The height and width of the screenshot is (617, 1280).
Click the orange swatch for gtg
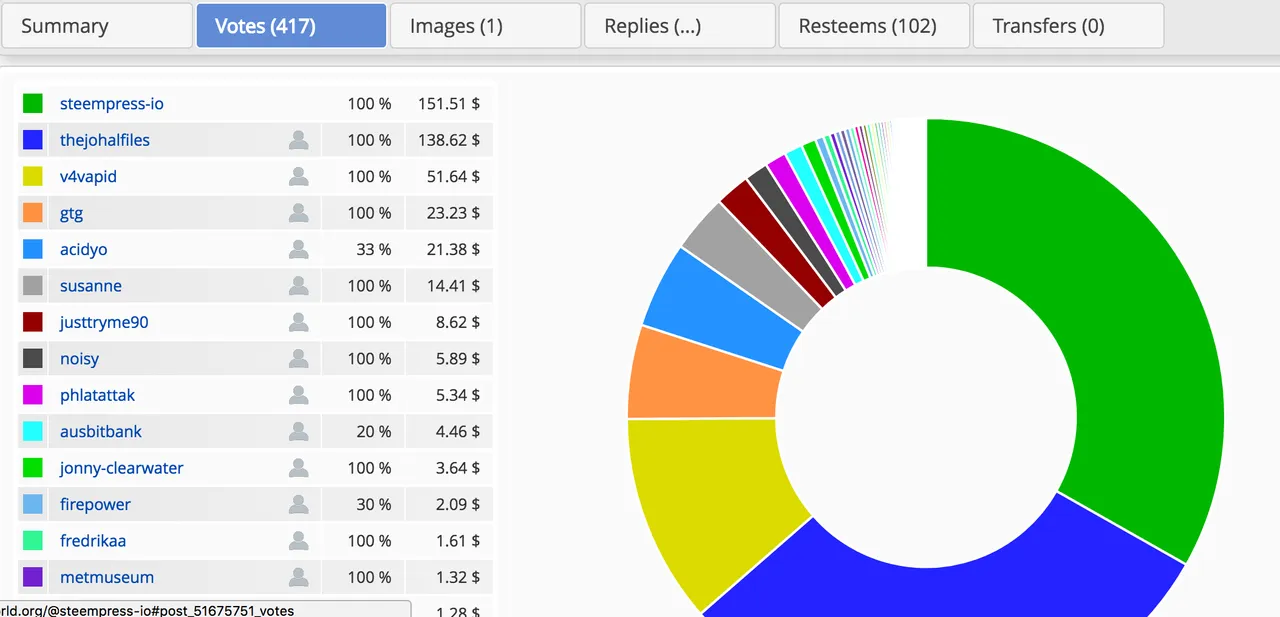pos(32,213)
